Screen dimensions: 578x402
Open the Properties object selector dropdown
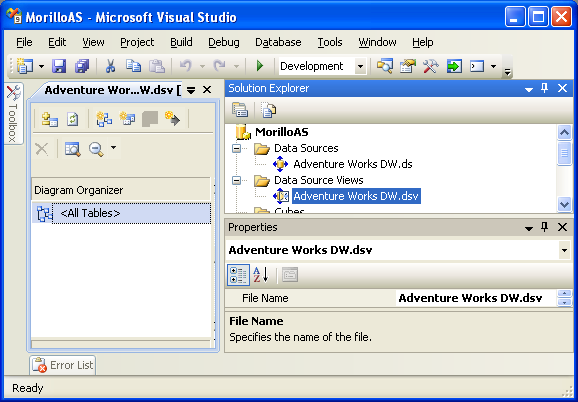(564, 250)
